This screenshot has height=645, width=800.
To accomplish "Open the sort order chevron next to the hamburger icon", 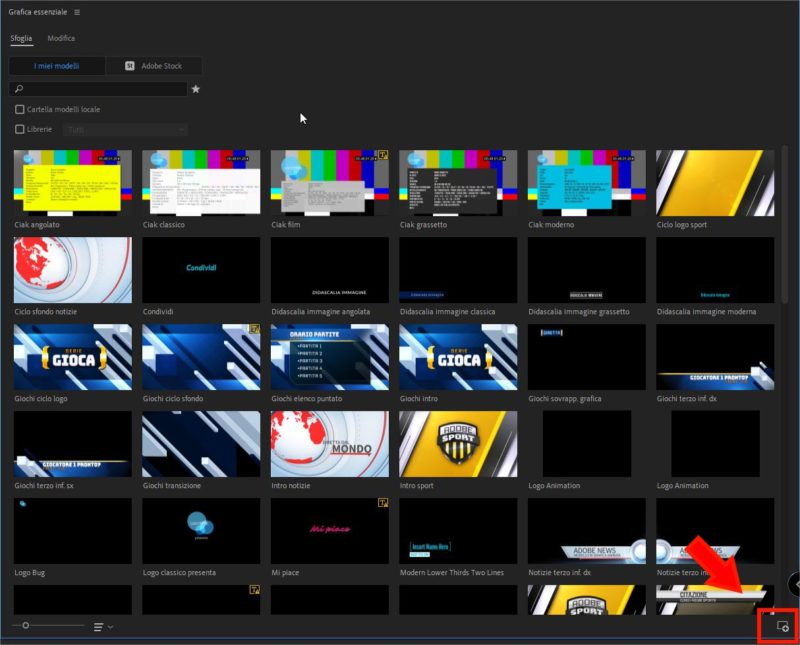I will coord(110,627).
